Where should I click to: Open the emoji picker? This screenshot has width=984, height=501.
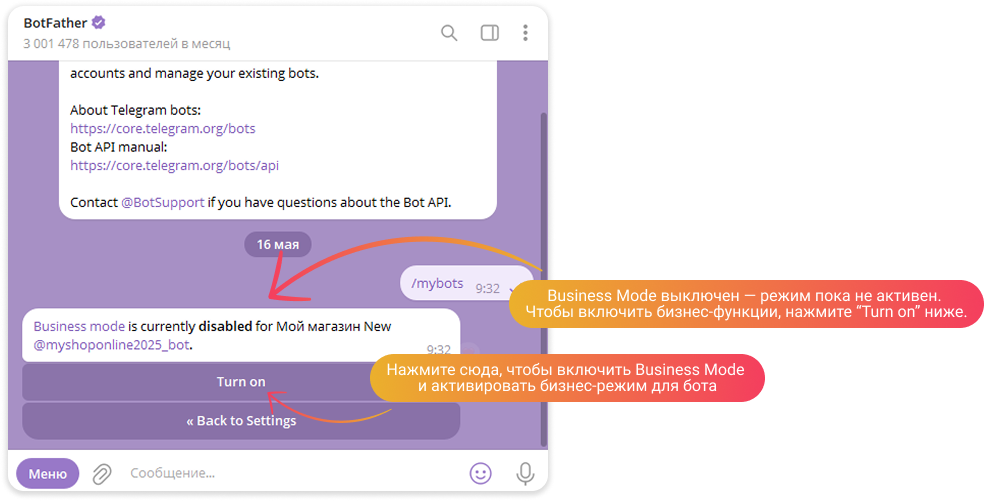point(481,473)
